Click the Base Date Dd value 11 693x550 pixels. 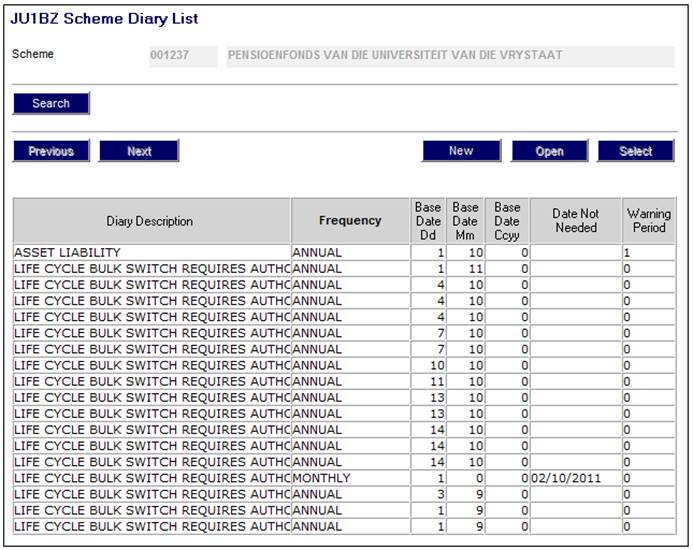[428, 382]
